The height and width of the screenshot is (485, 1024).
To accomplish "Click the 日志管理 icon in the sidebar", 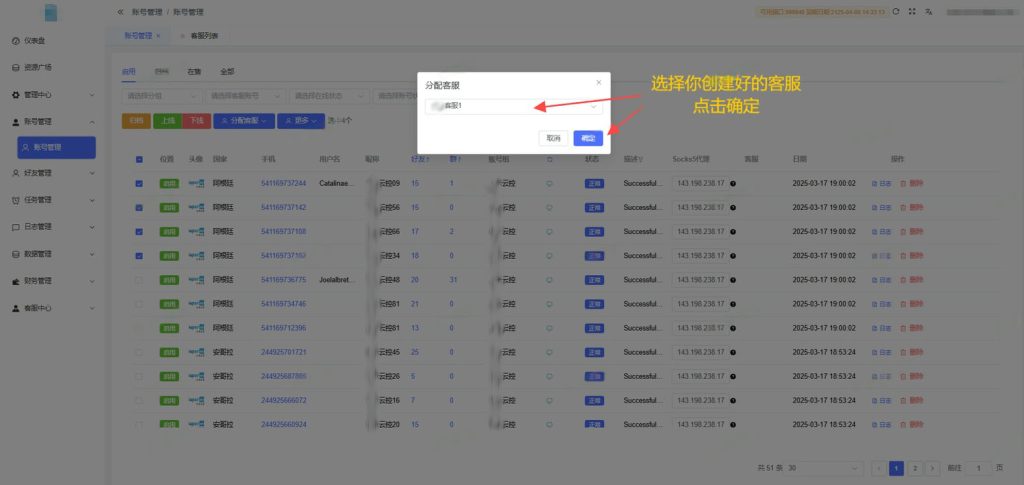I will point(16,227).
